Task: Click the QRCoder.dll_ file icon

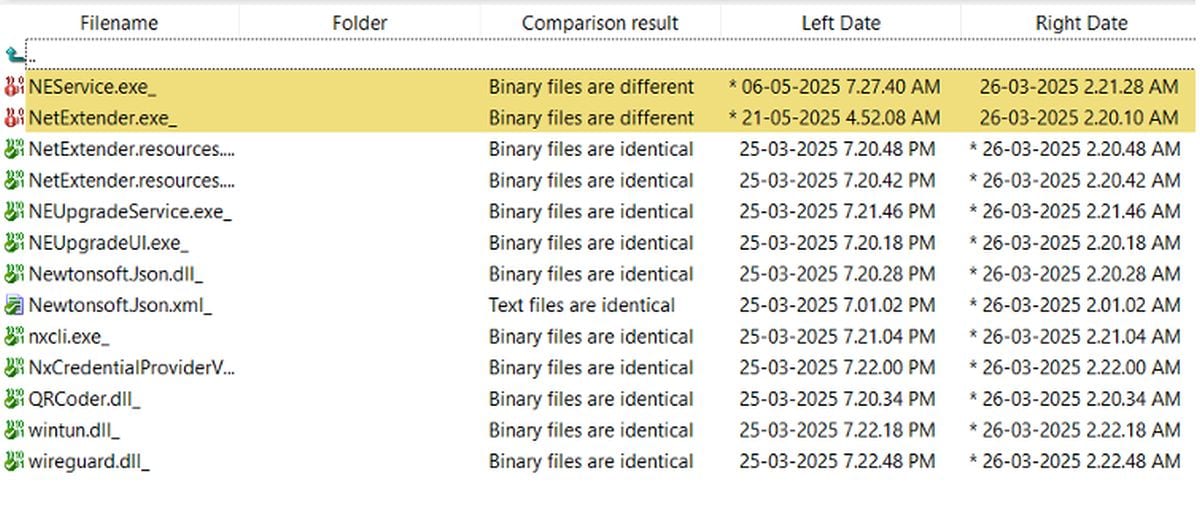Action: (x=13, y=400)
